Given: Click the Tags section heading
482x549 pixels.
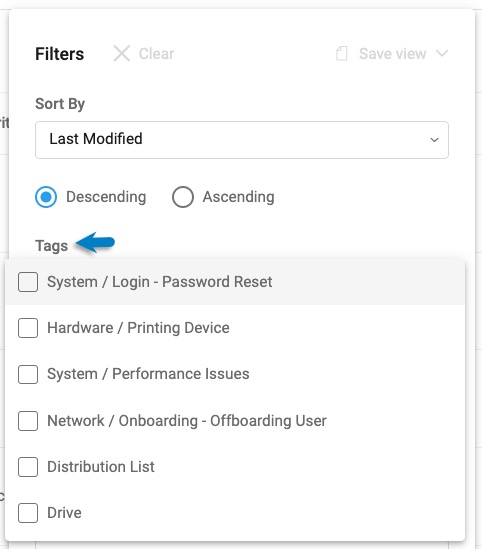Looking at the screenshot, I should pyautogui.click(x=51, y=246).
